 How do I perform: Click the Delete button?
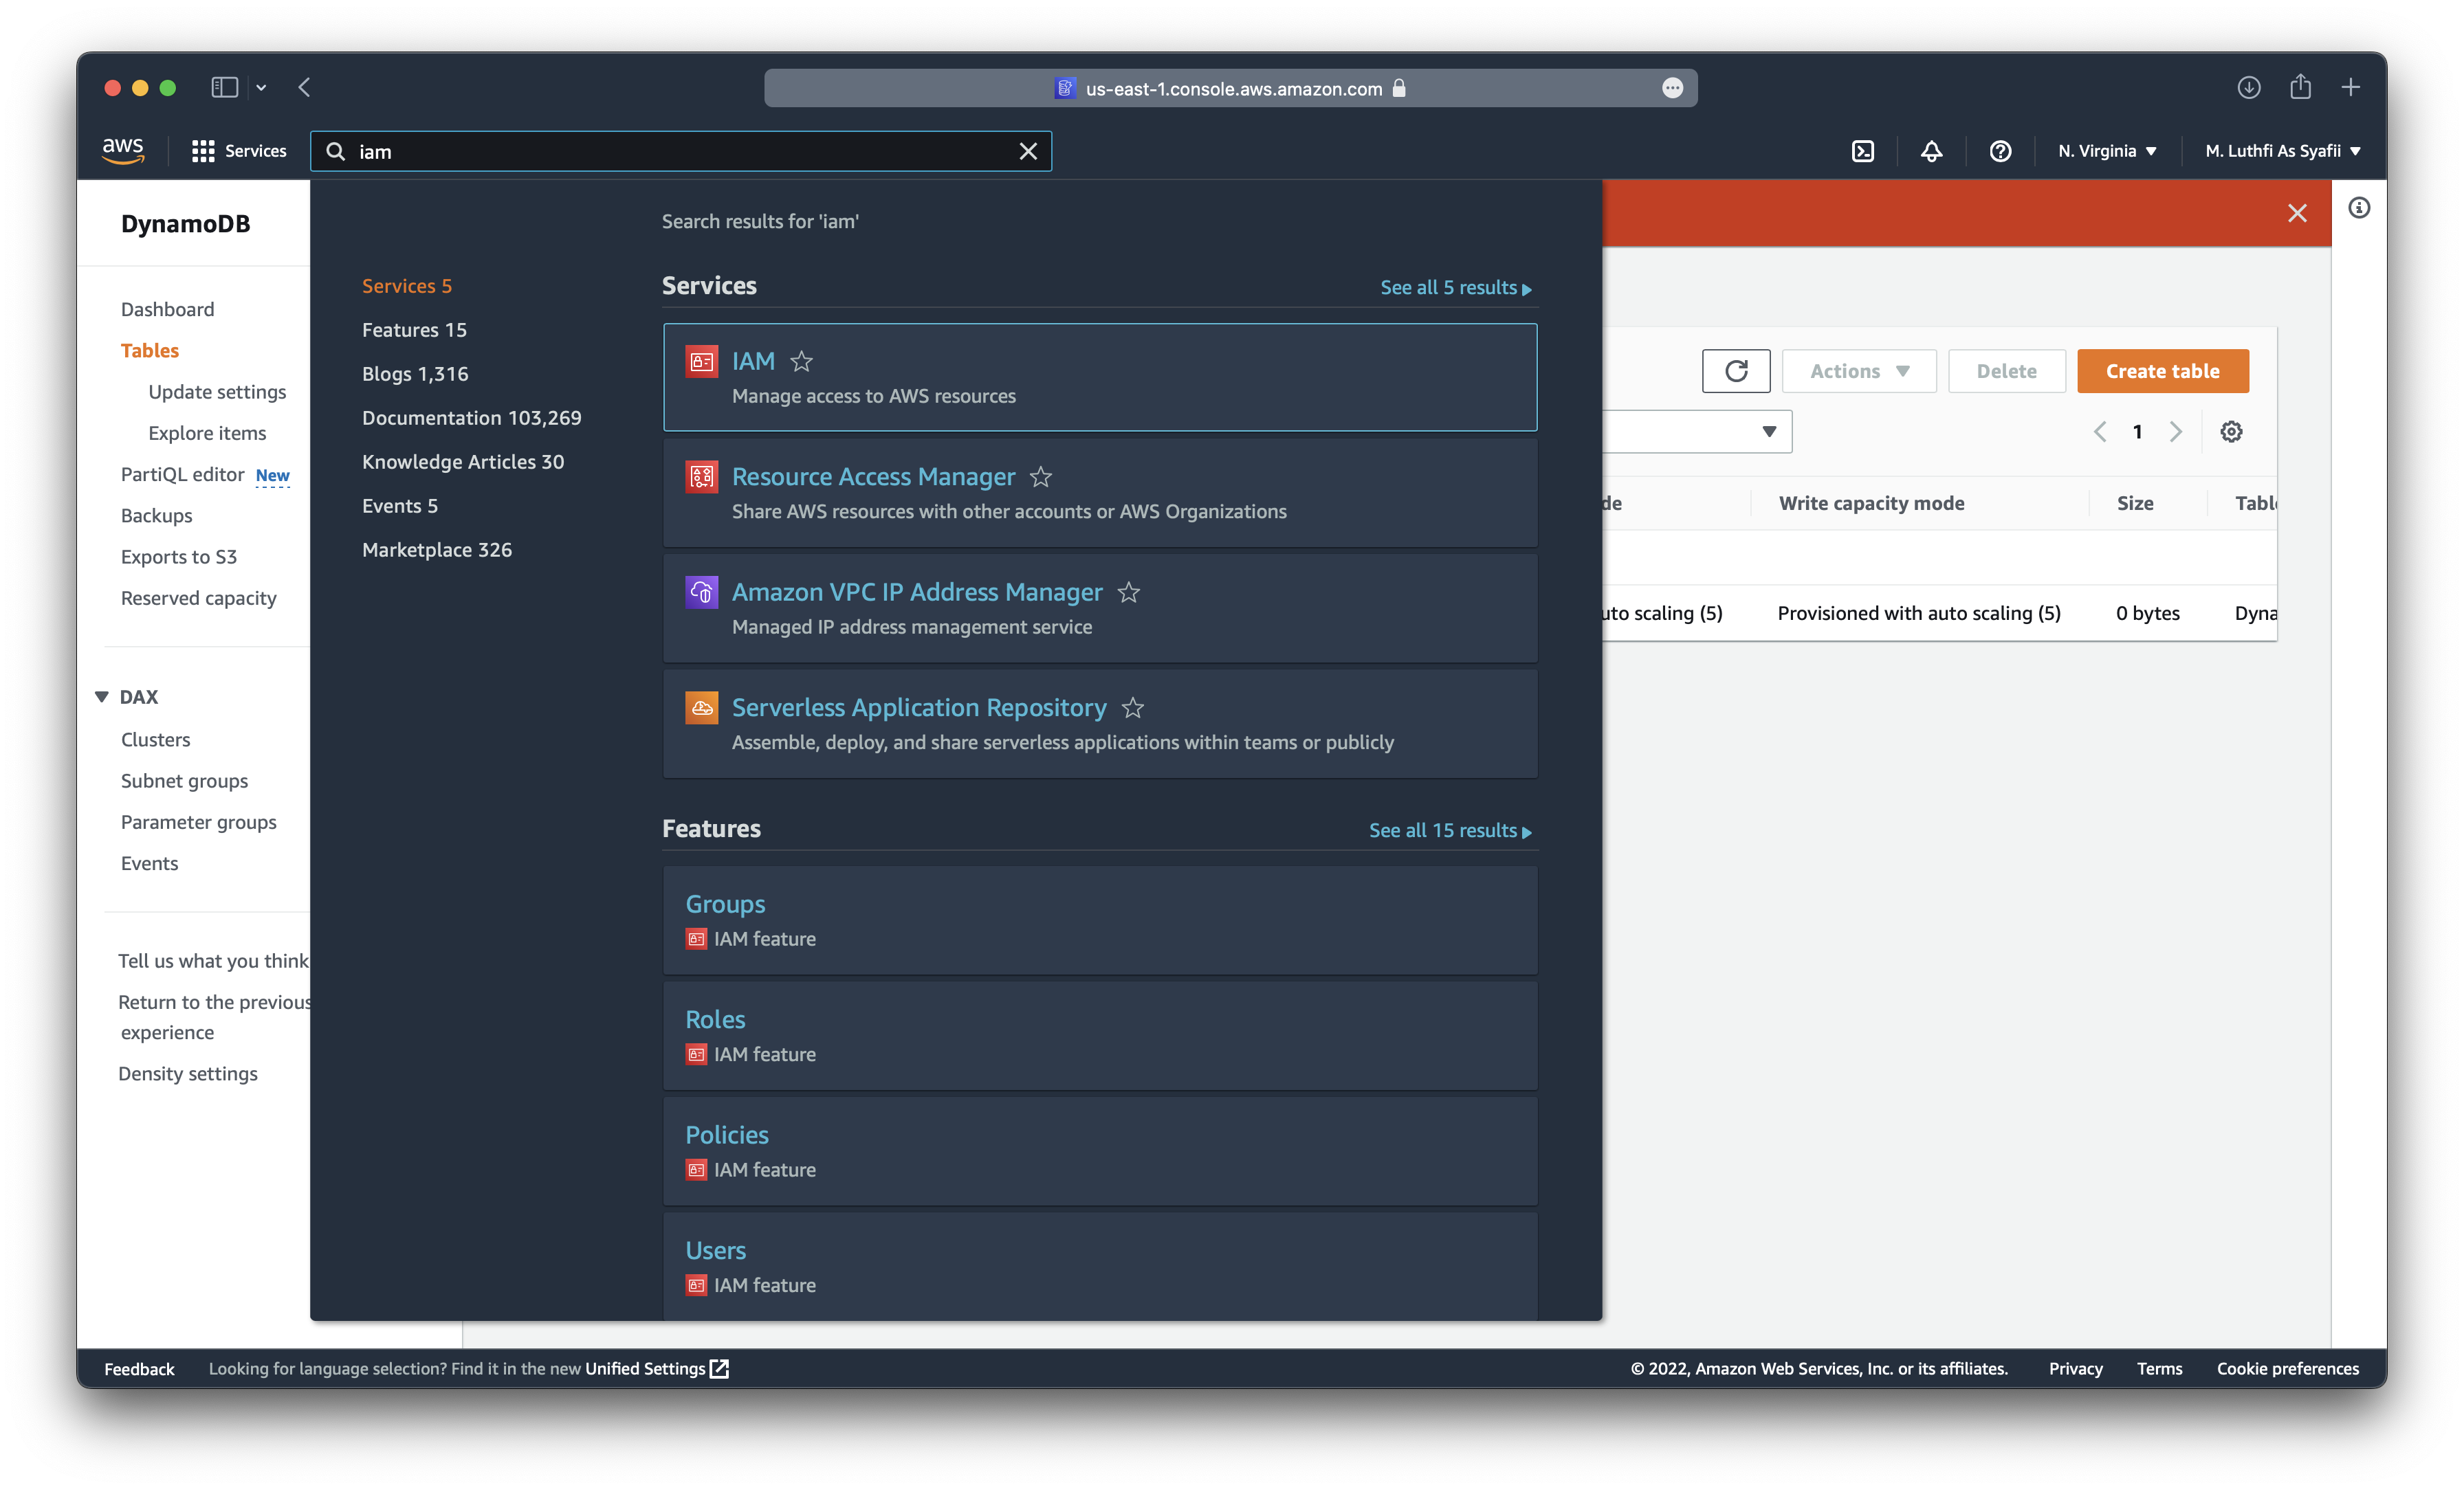point(2006,371)
